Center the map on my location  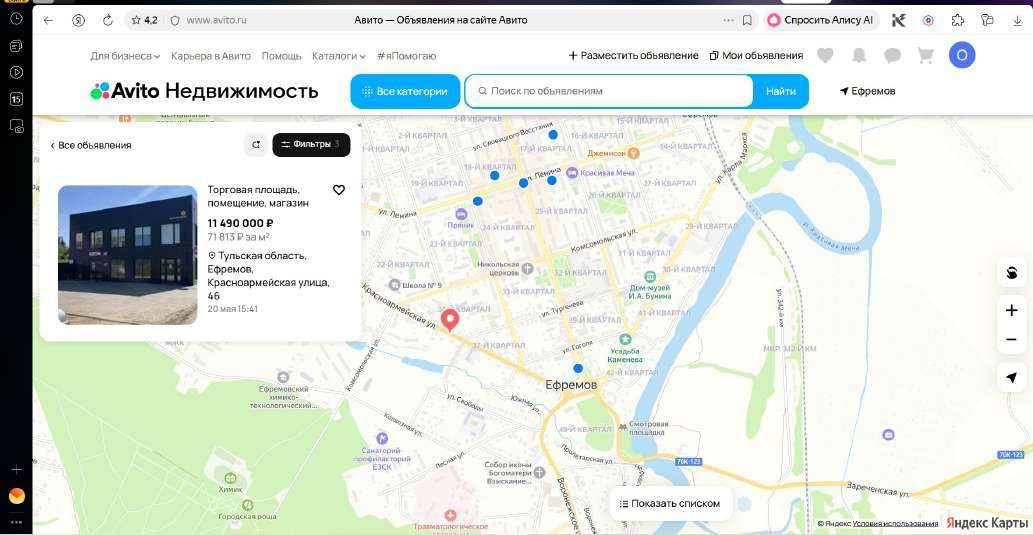click(x=1011, y=378)
